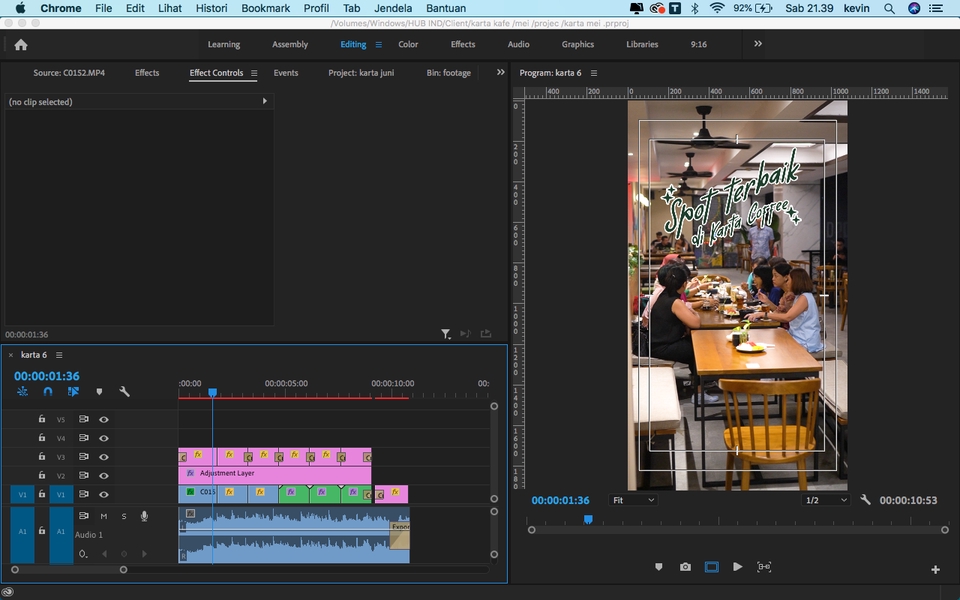This screenshot has height=600, width=960.
Task: Click the comparison view button
Action: coord(764,567)
